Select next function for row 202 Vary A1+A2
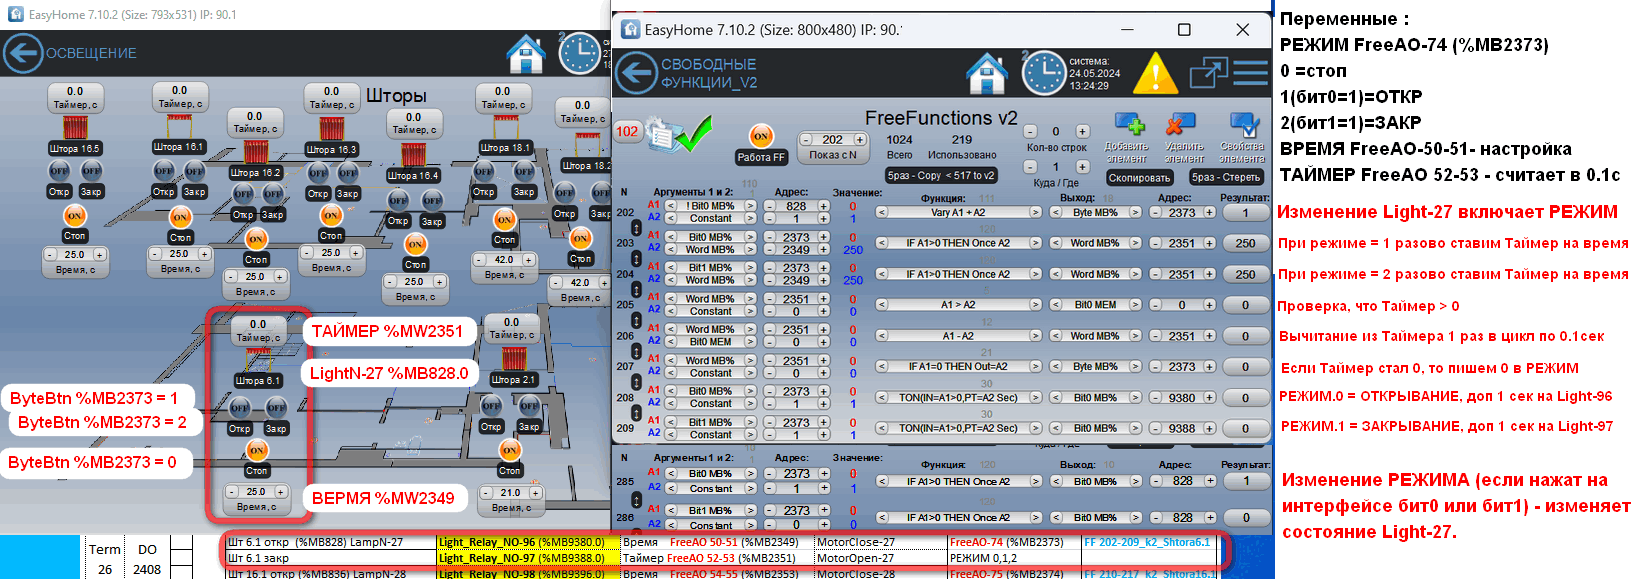The height and width of the screenshot is (579, 1644). tap(1035, 213)
